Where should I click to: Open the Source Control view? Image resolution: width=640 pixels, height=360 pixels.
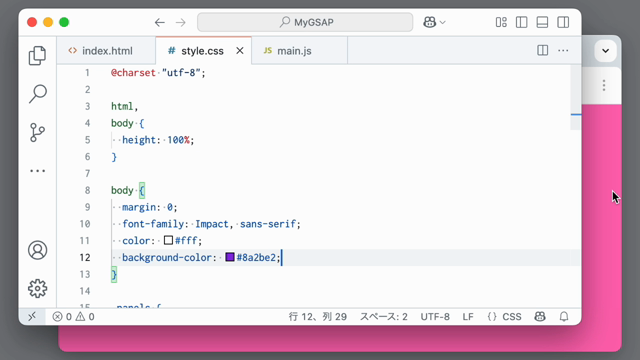click(x=37, y=133)
